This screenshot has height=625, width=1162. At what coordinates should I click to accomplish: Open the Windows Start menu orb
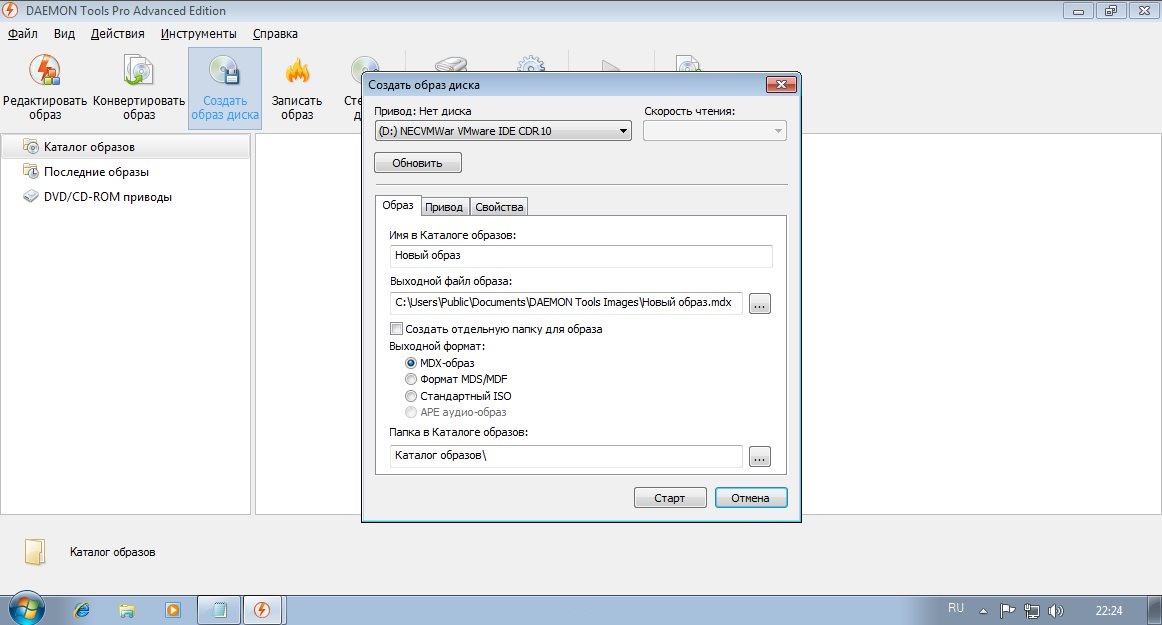coord(27,609)
